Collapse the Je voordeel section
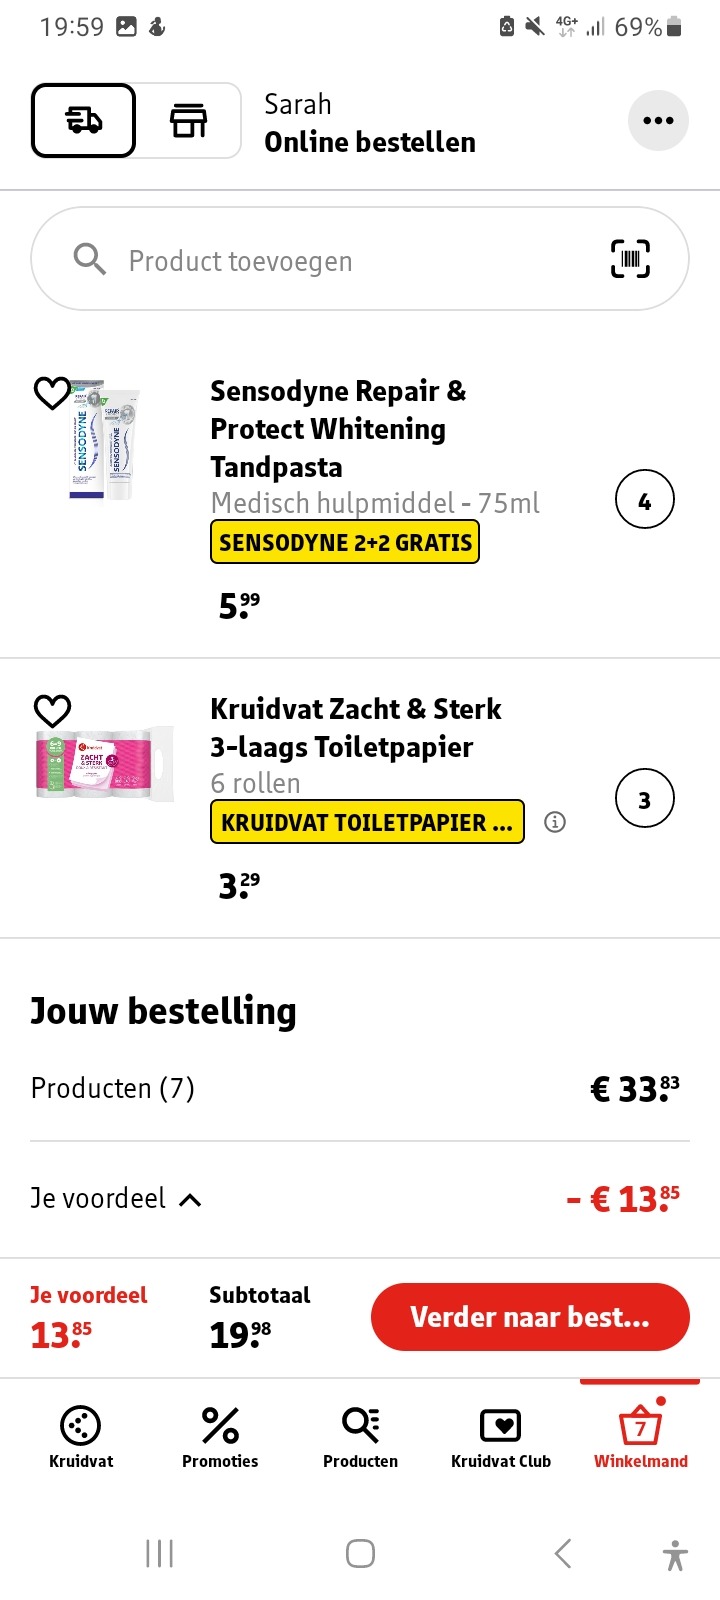This screenshot has width=720, height=1600. pos(189,1197)
